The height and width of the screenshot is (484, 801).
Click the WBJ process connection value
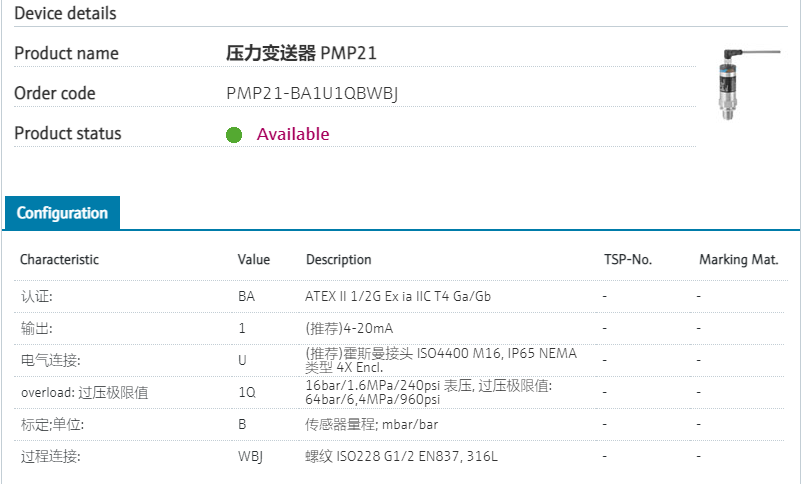[250, 457]
